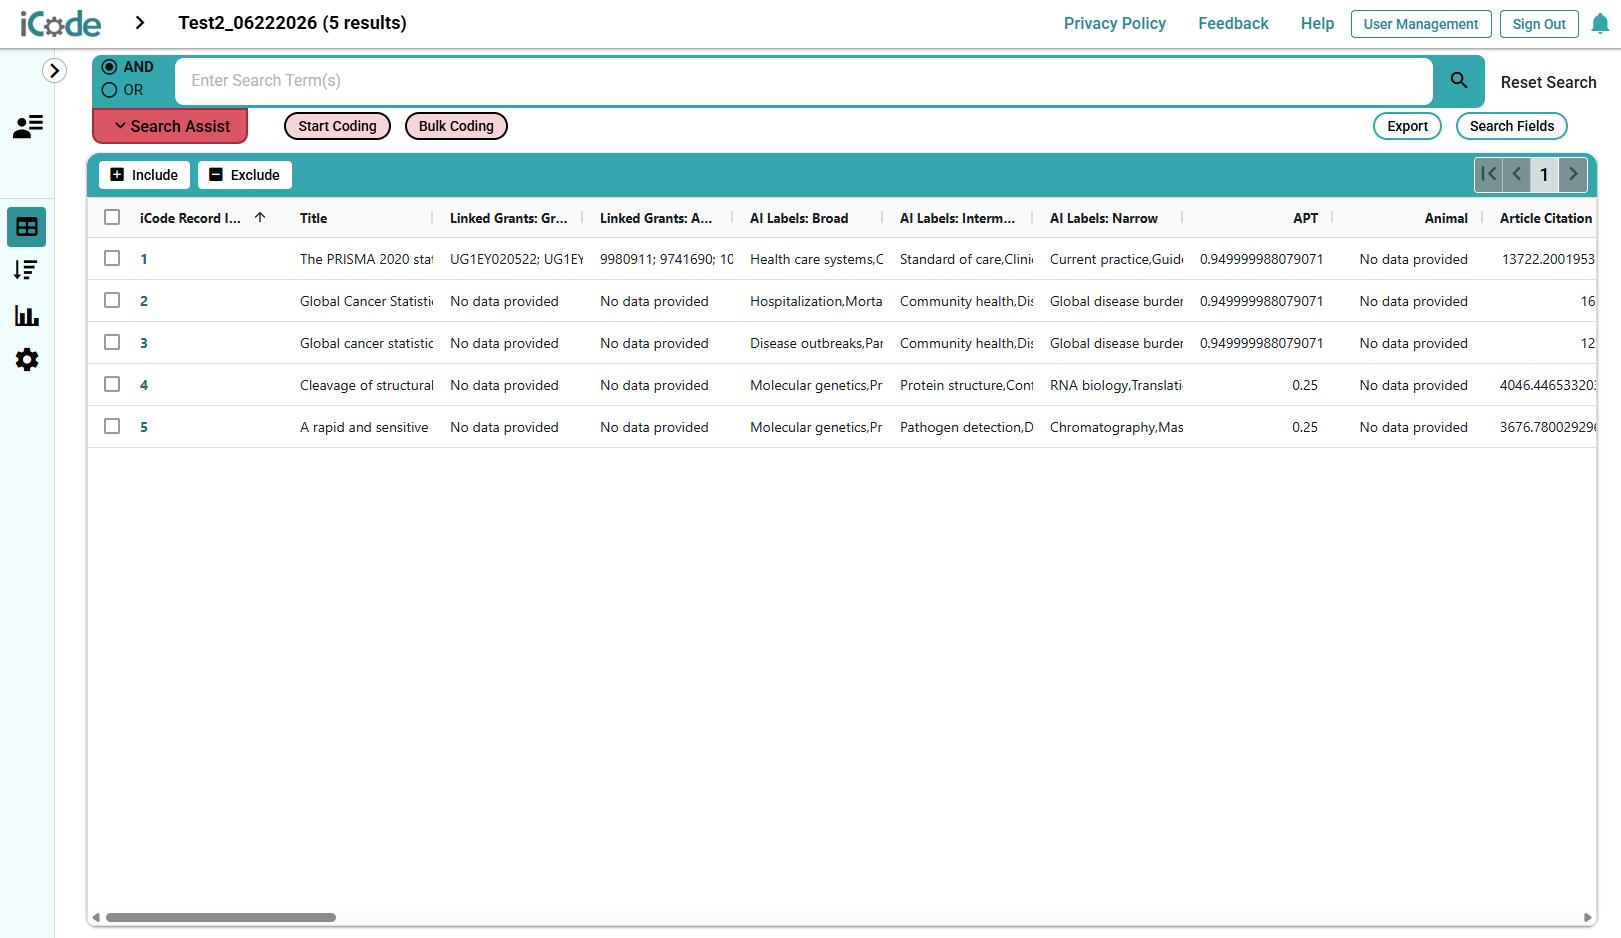The image size is (1621, 938).
Task: Open record number 5 link
Action: click(x=144, y=427)
